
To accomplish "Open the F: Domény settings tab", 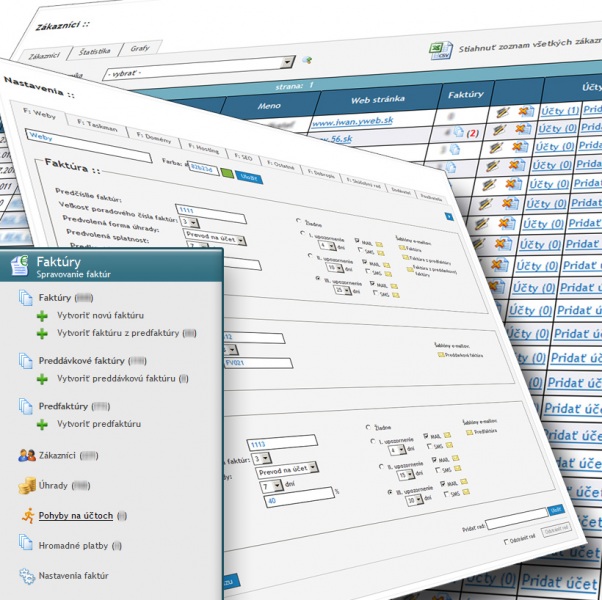I will coord(154,138).
